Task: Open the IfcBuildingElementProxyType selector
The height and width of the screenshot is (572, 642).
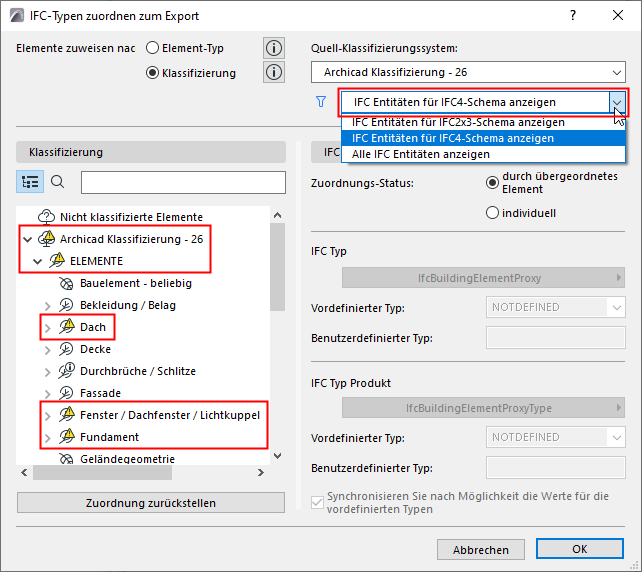Action: coord(483,408)
